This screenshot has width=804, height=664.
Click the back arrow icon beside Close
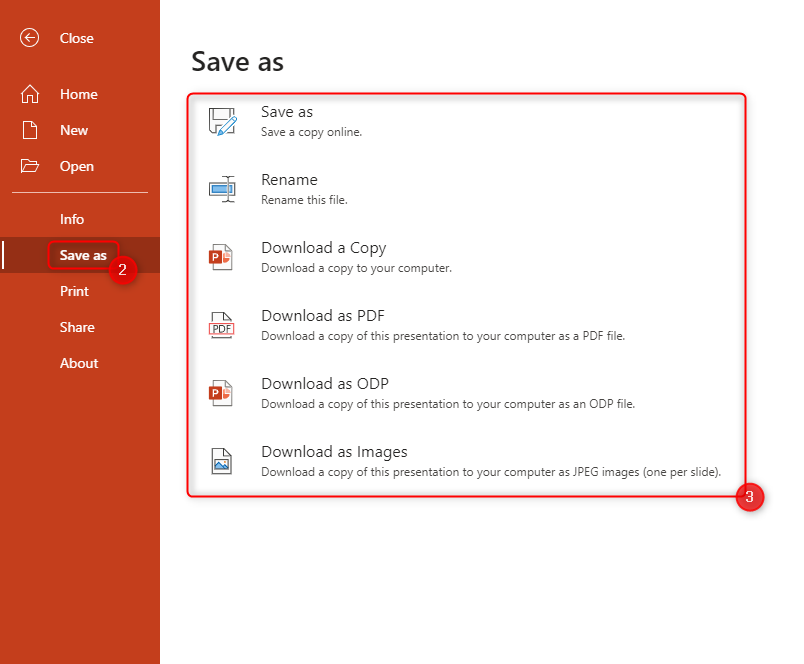click(30, 38)
